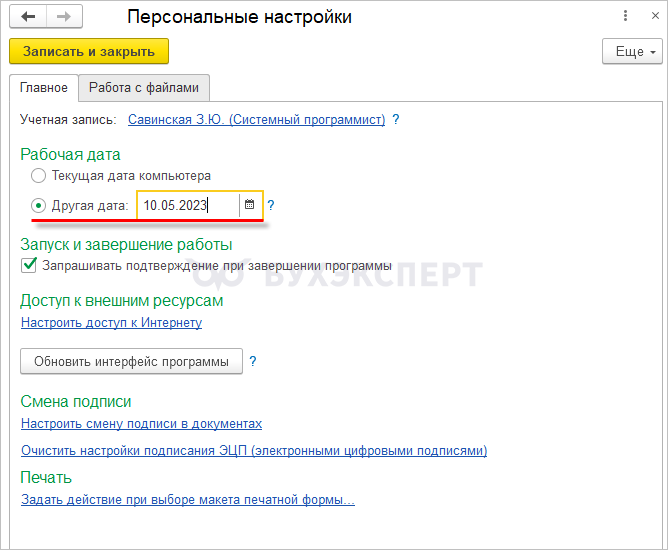Click the Доступ к внешним ресурсам heading
The width and height of the screenshot is (668, 550).
(121, 301)
